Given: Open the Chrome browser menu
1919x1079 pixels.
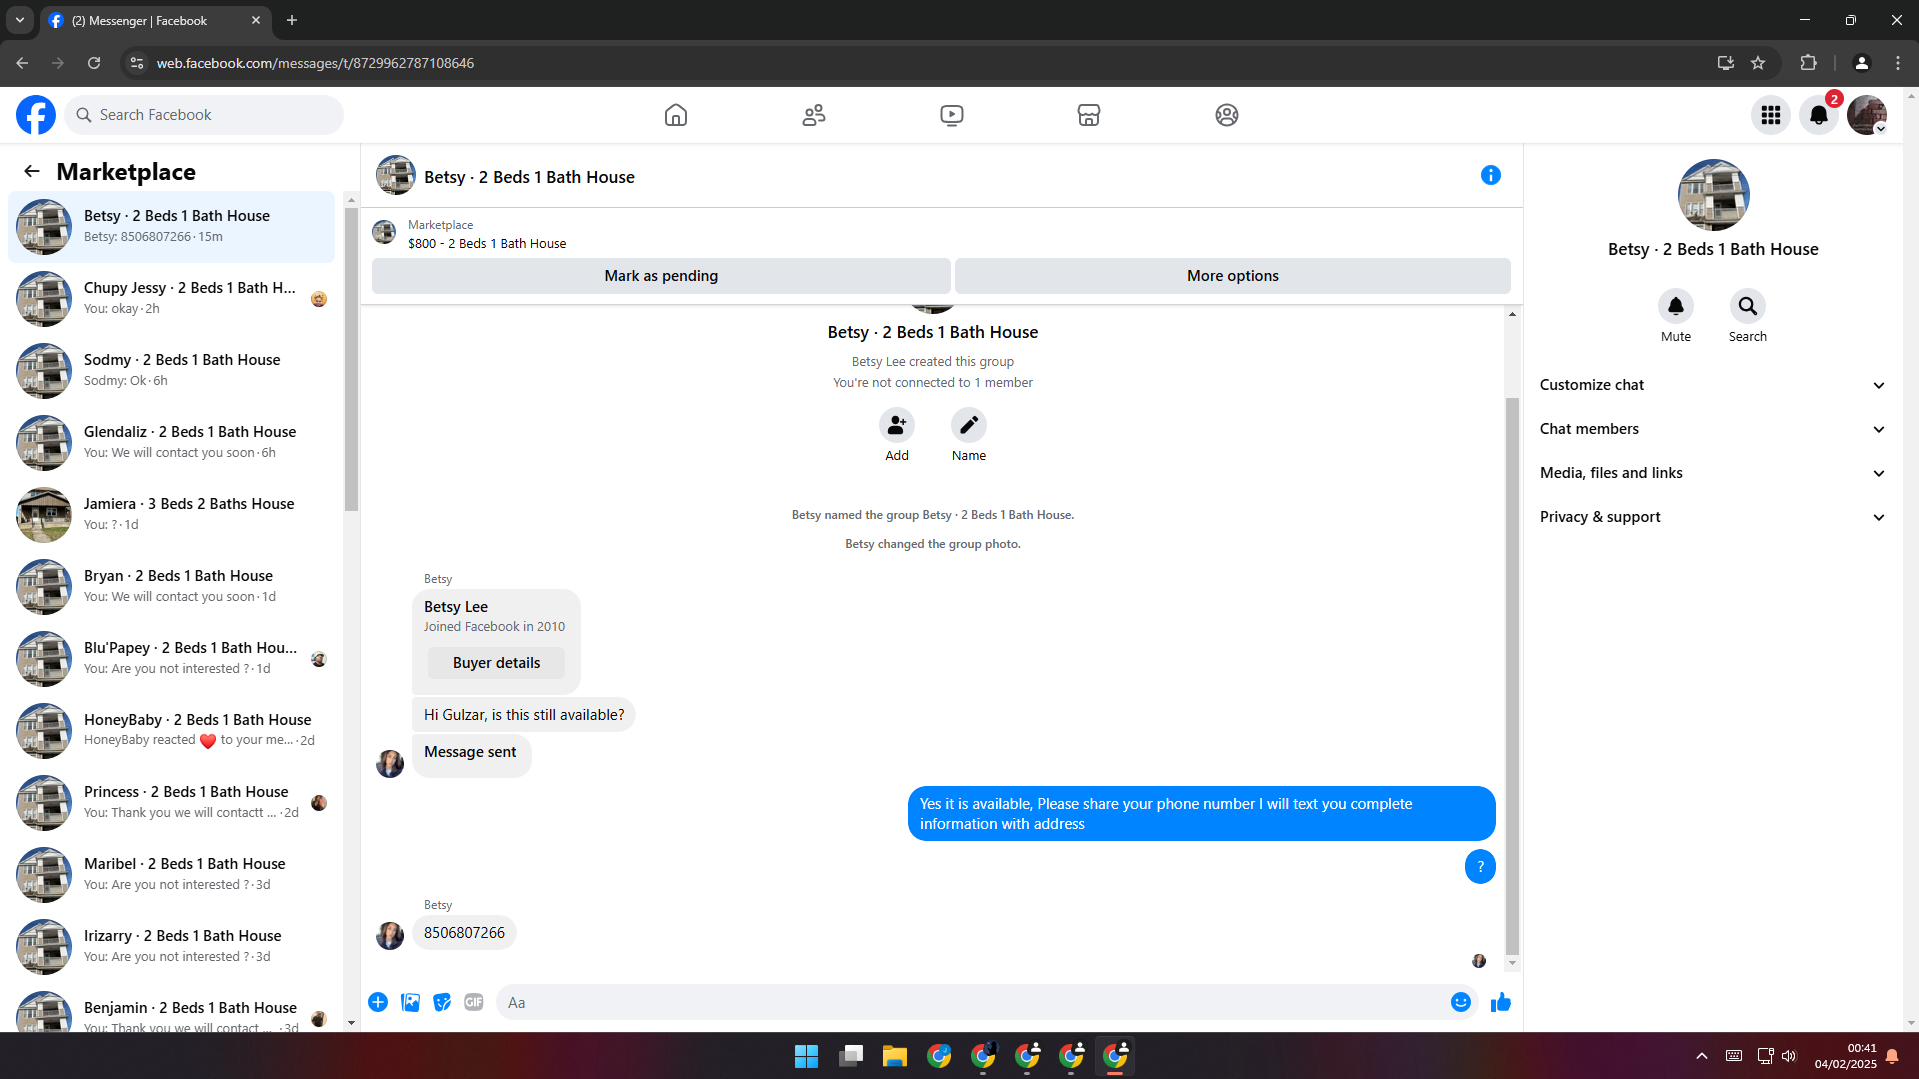Looking at the screenshot, I should tap(1898, 63).
